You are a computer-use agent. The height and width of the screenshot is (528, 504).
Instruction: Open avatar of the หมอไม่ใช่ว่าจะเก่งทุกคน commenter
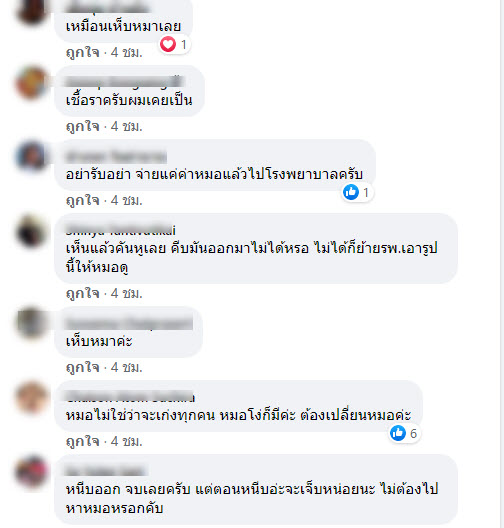32,397
